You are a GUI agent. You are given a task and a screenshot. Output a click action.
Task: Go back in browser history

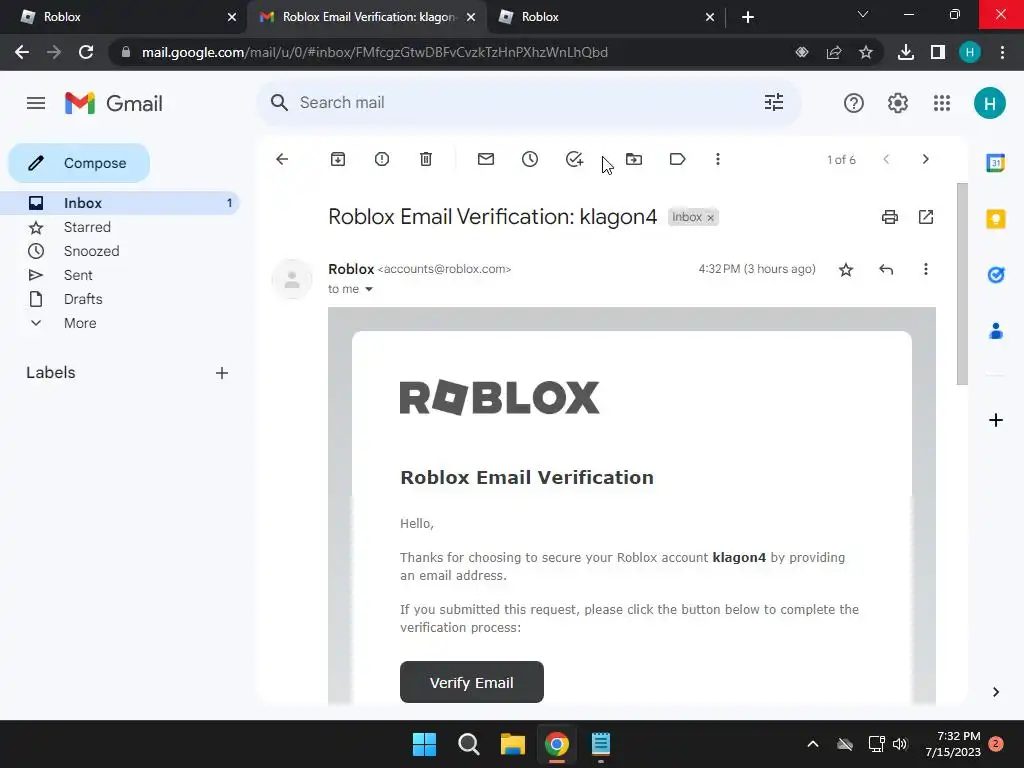tap(22, 52)
